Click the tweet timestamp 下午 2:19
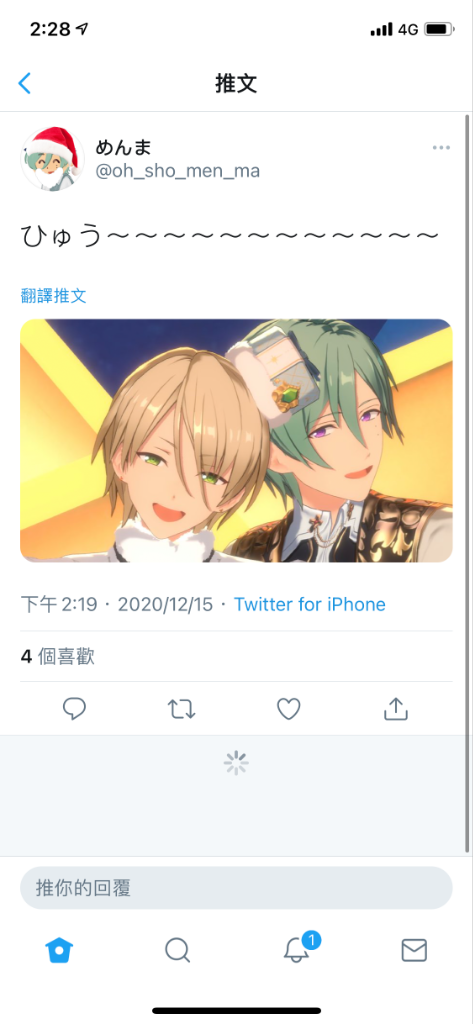The height and width of the screenshot is (1024, 473). pyautogui.click(x=59, y=604)
